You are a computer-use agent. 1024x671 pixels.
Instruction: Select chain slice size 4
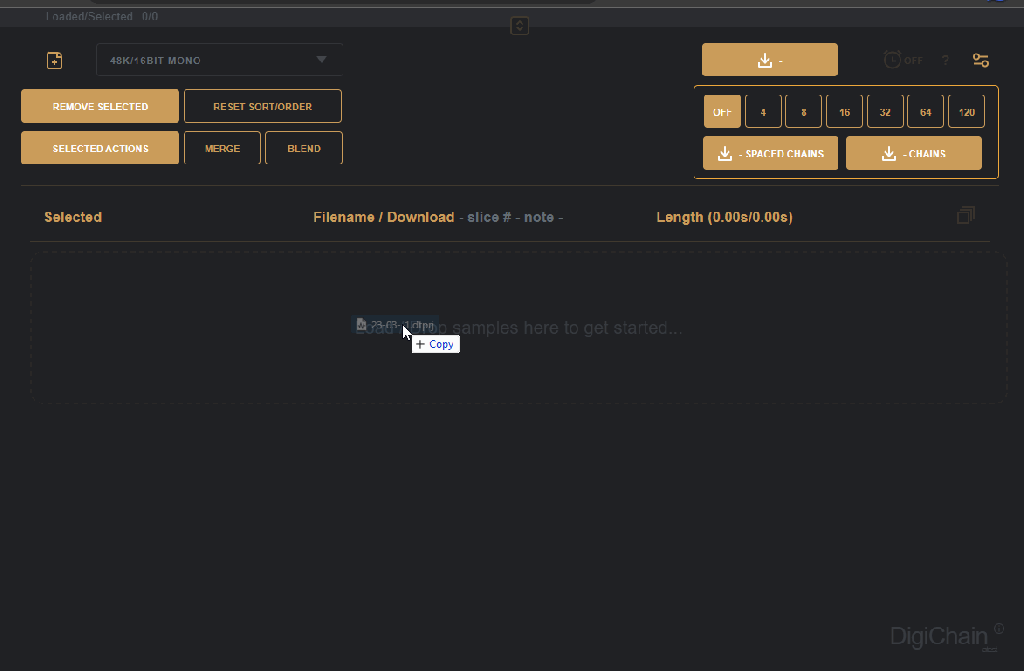pyautogui.click(x=763, y=112)
